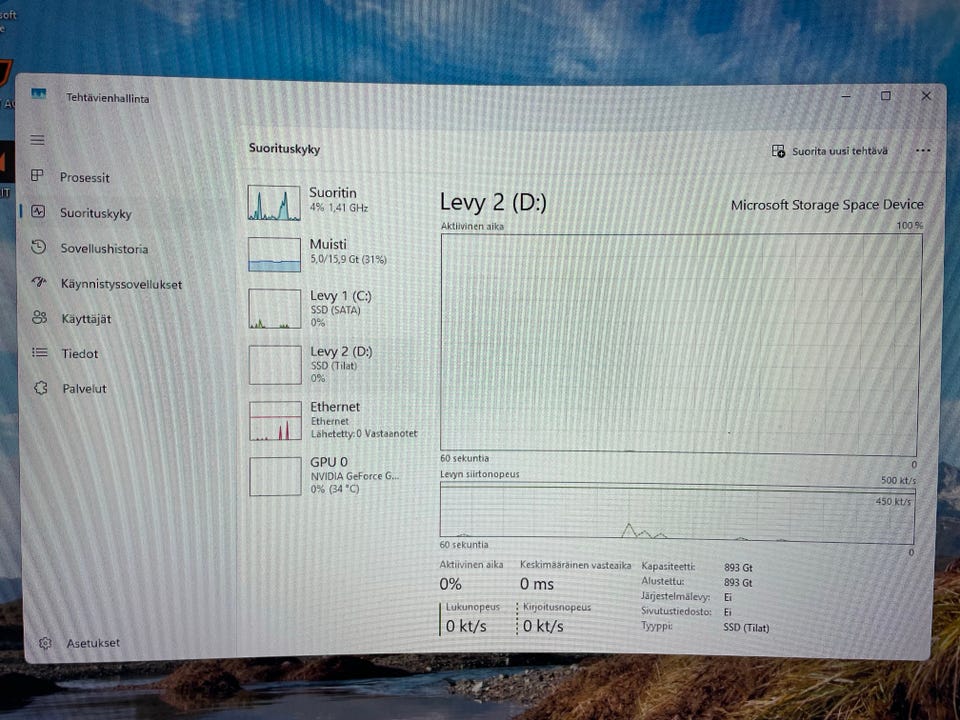Open the hamburger navigation menu

pos(37,140)
